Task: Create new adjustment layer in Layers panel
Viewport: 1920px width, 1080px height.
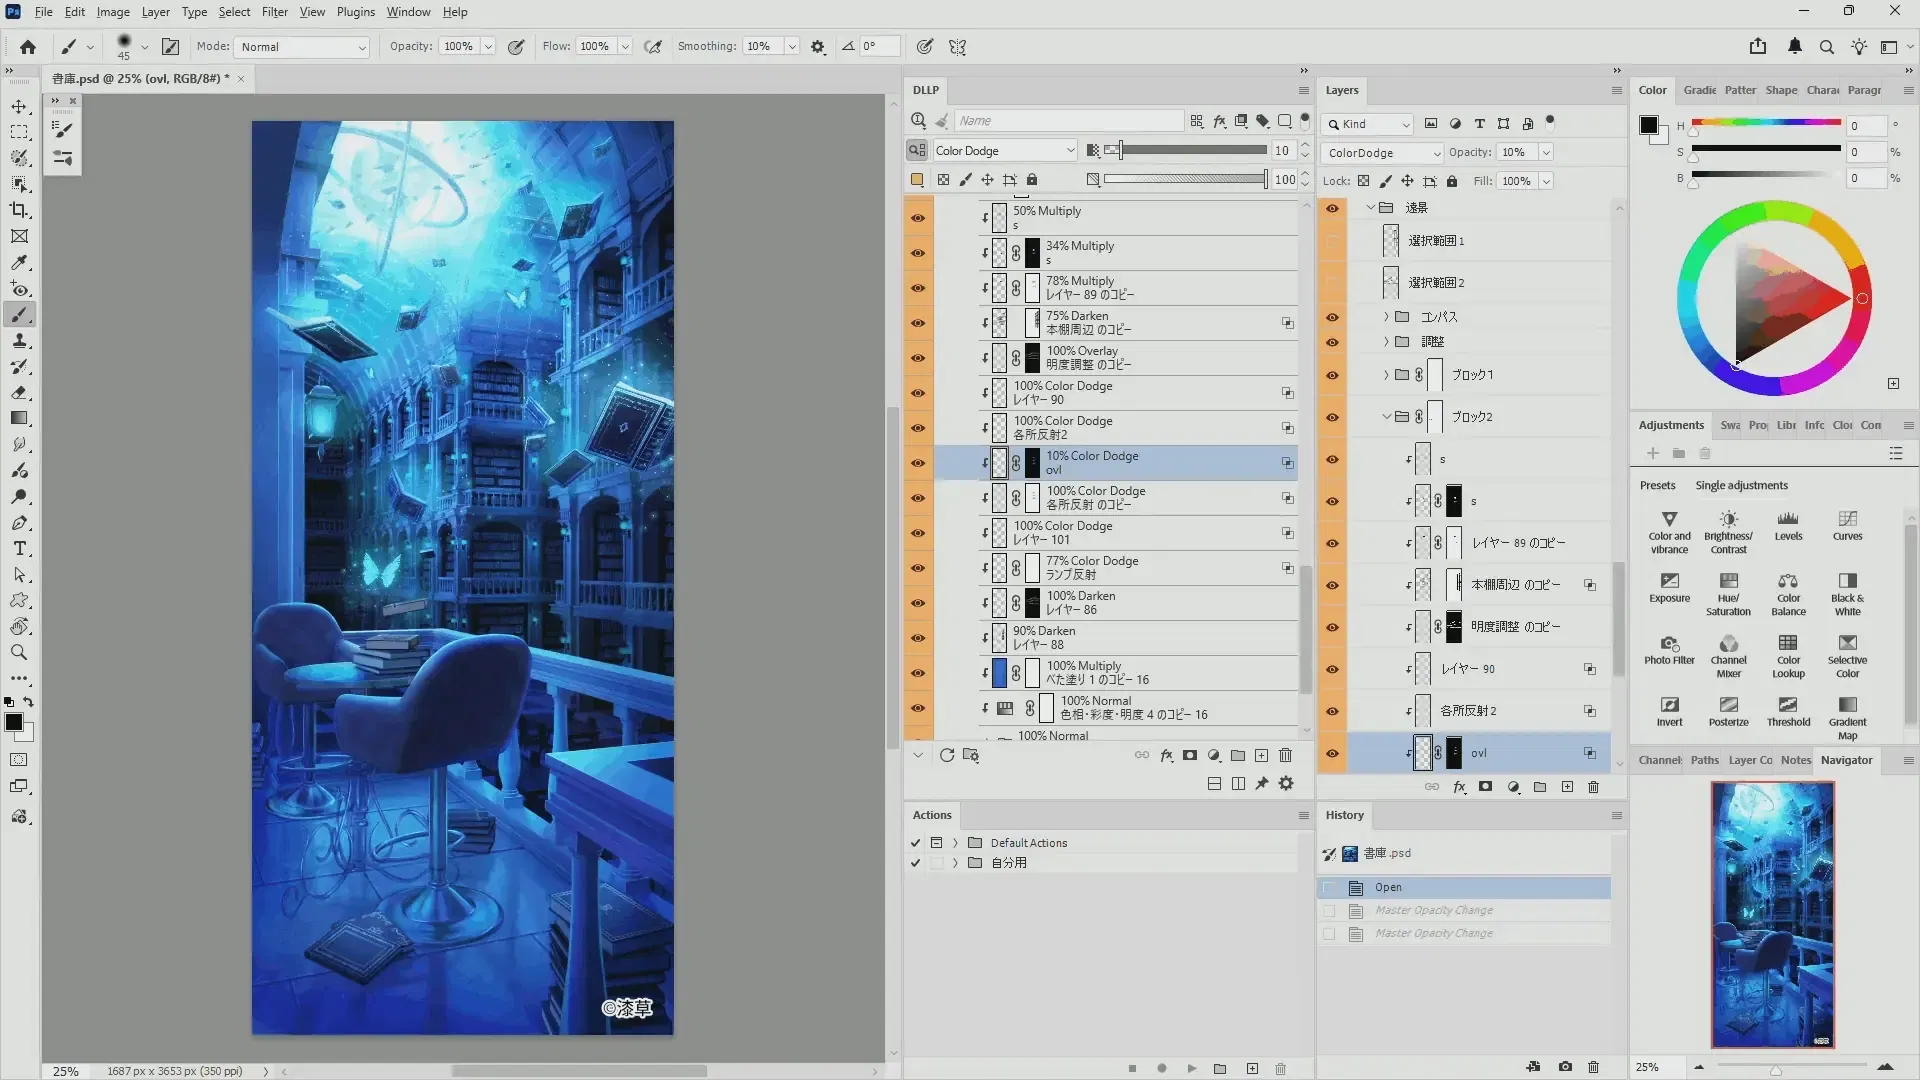Action: pos(1514,787)
